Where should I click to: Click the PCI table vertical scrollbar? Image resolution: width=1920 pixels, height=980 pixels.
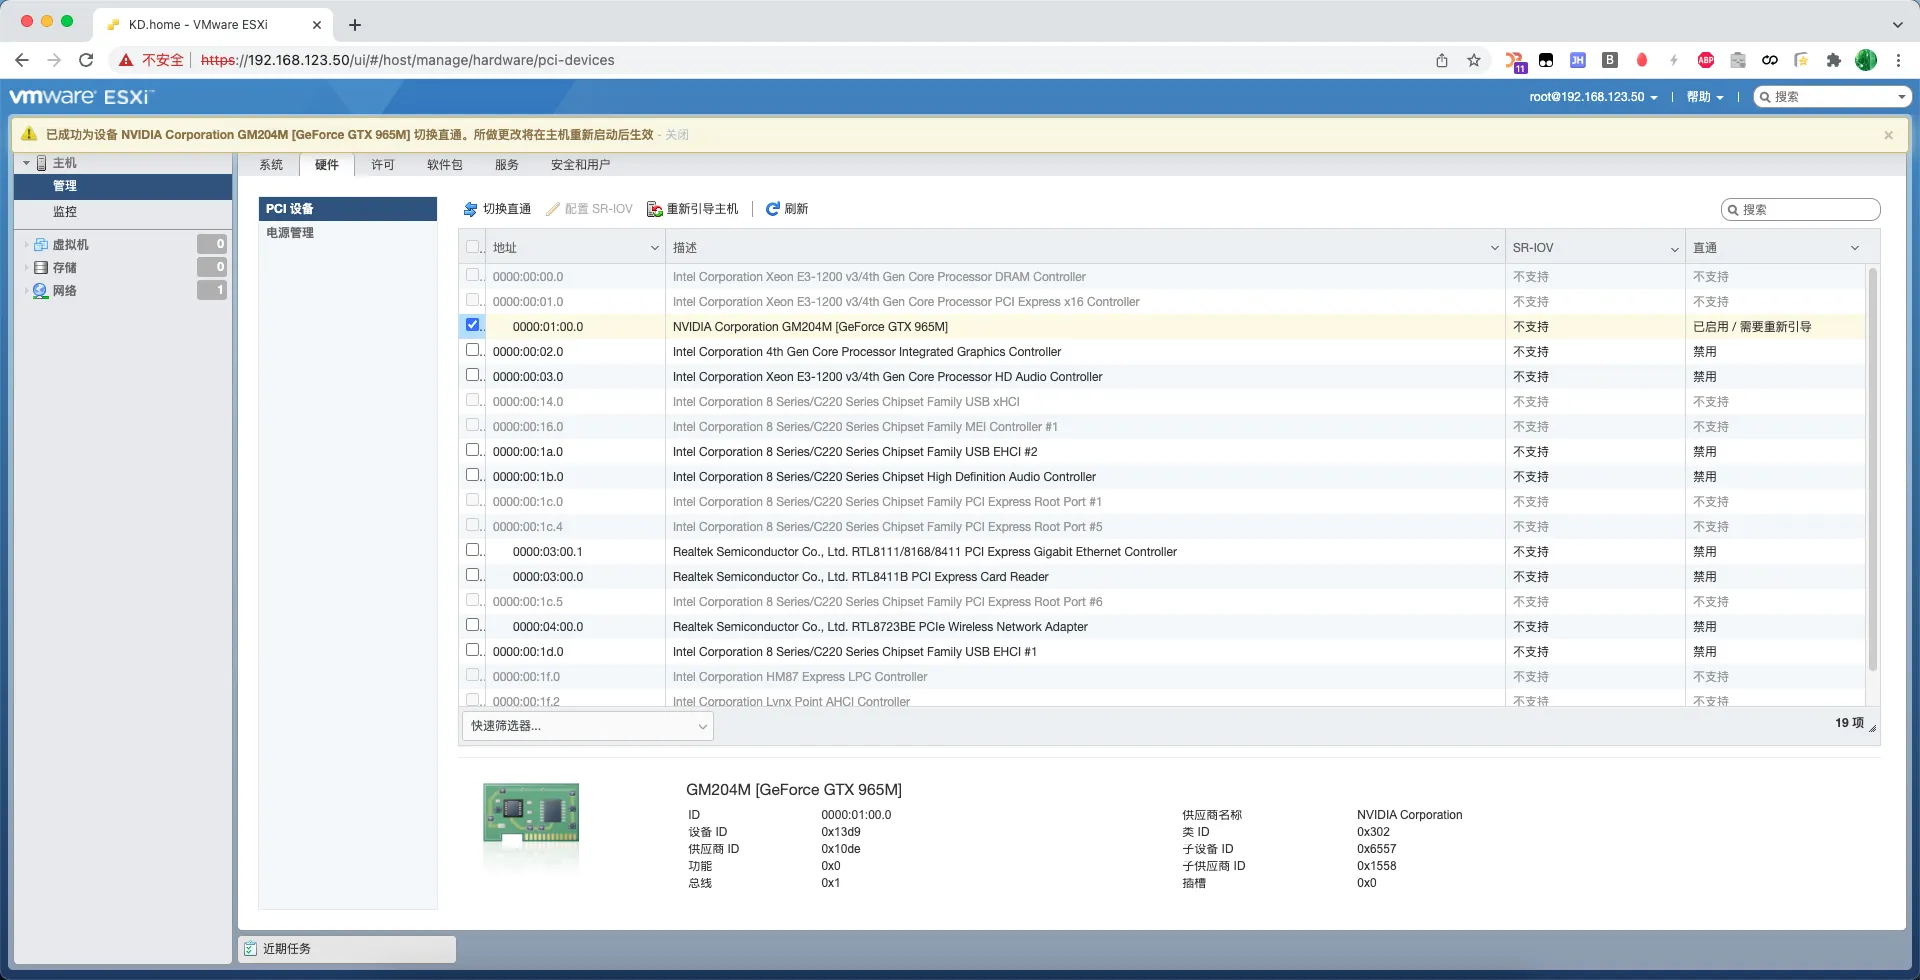(1873, 470)
